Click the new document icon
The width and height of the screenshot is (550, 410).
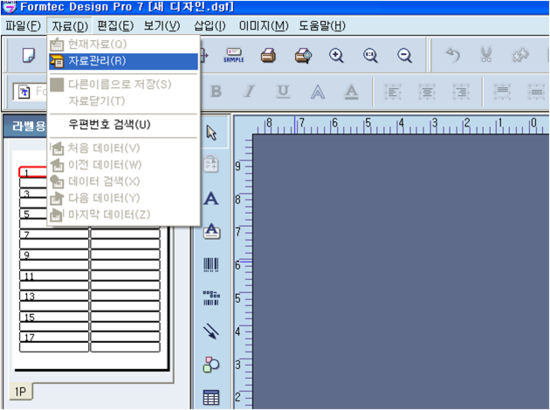(28, 55)
